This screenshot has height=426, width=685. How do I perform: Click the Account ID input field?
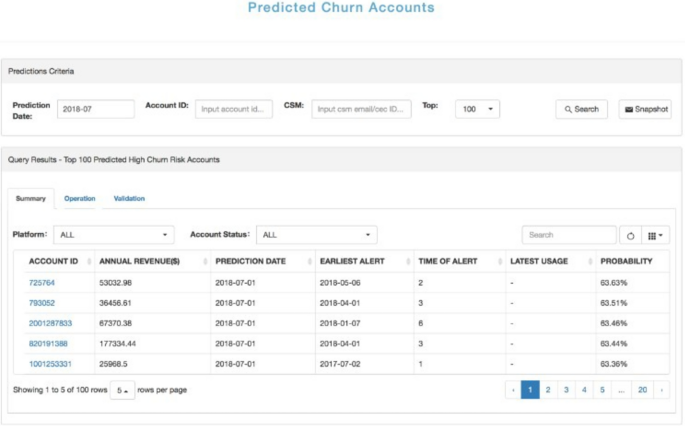tap(233, 109)
